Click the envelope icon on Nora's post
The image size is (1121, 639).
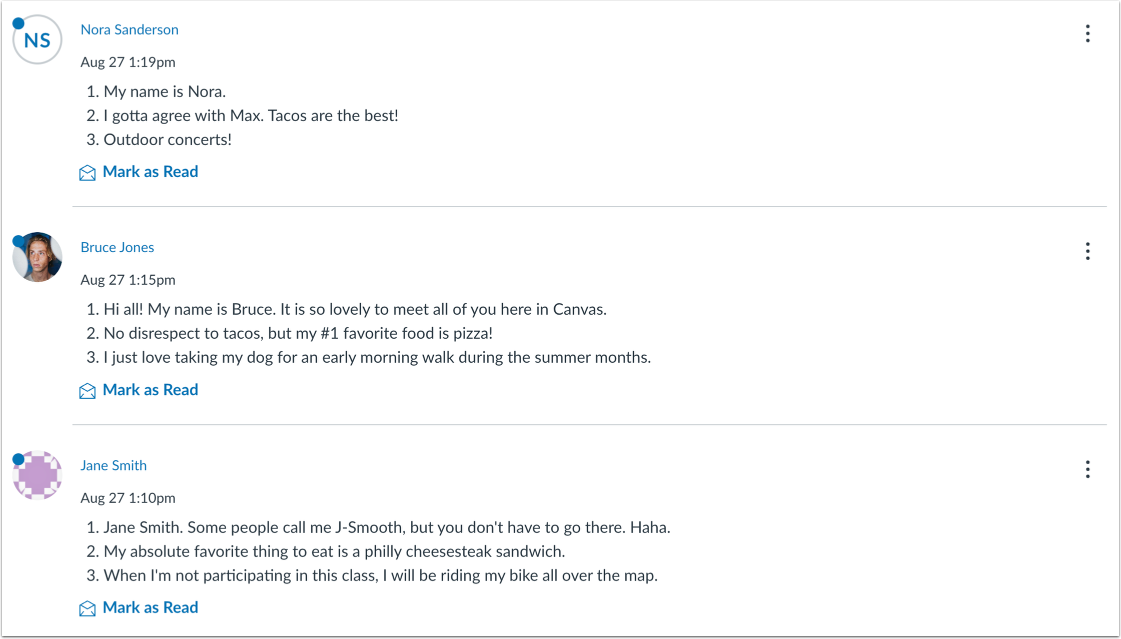(88, 172)
